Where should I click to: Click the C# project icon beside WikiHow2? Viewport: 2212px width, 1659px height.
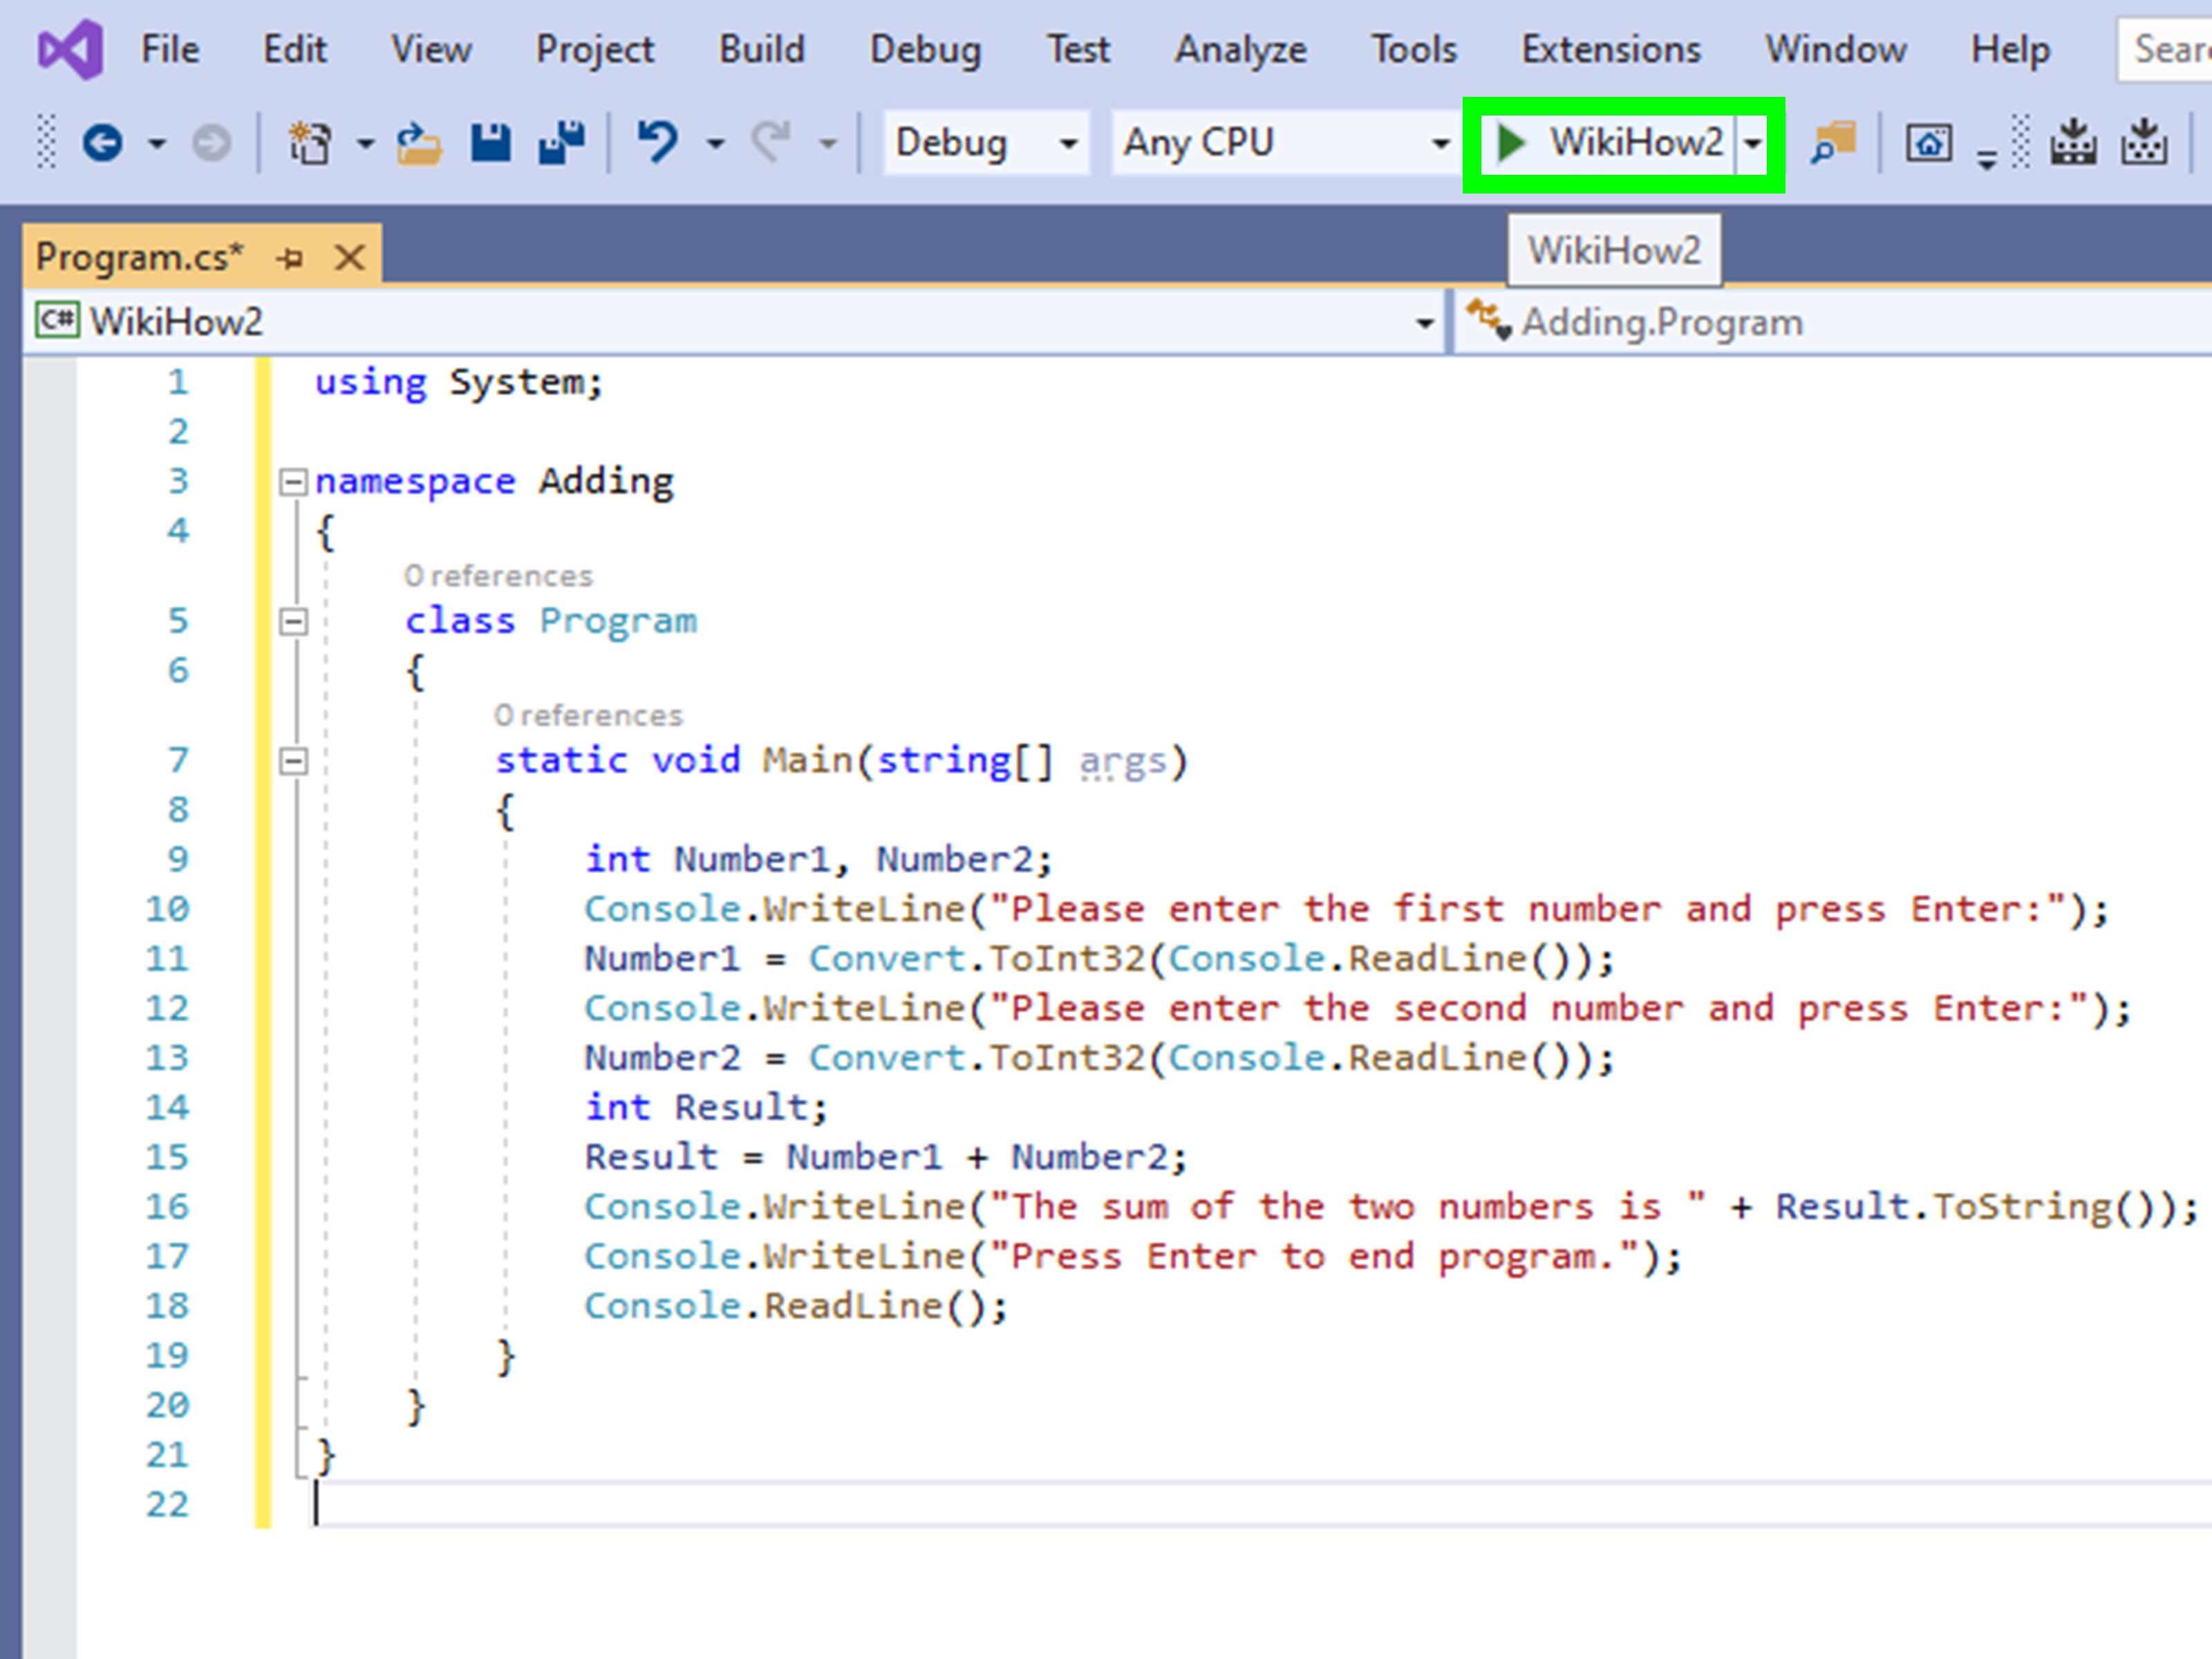(x=58, y=321)
